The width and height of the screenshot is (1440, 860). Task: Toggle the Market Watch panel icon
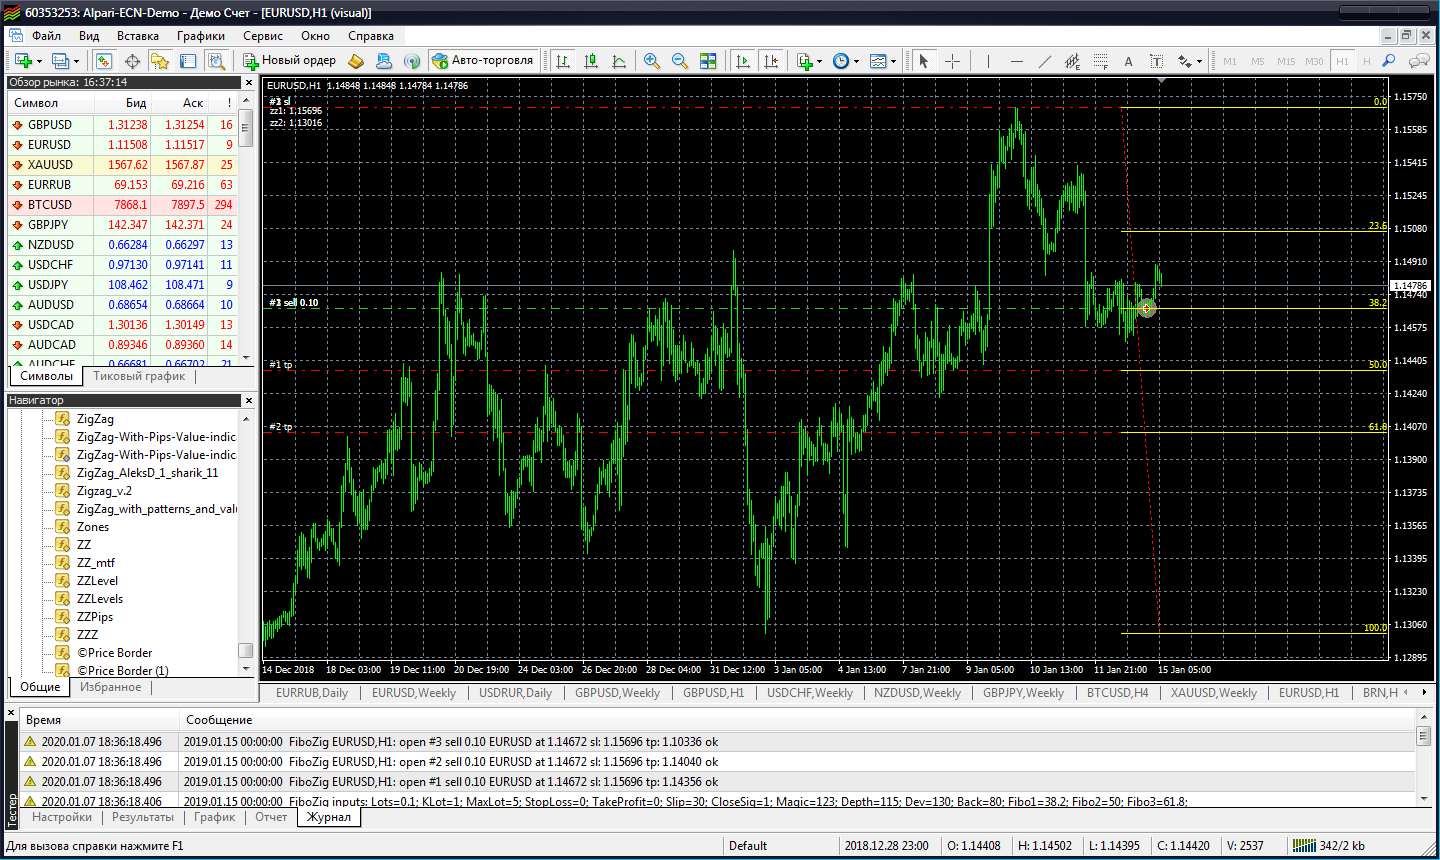tap(104, 61)
